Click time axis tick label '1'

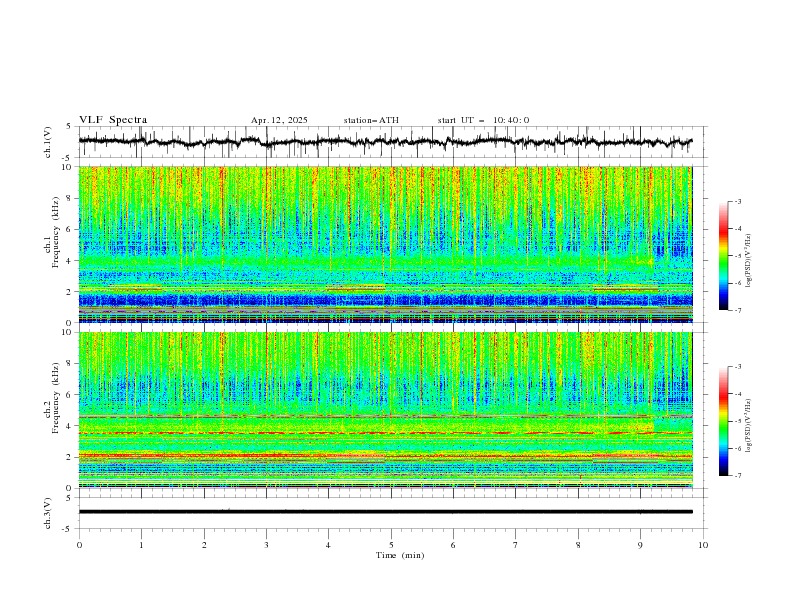coord(141,545)
